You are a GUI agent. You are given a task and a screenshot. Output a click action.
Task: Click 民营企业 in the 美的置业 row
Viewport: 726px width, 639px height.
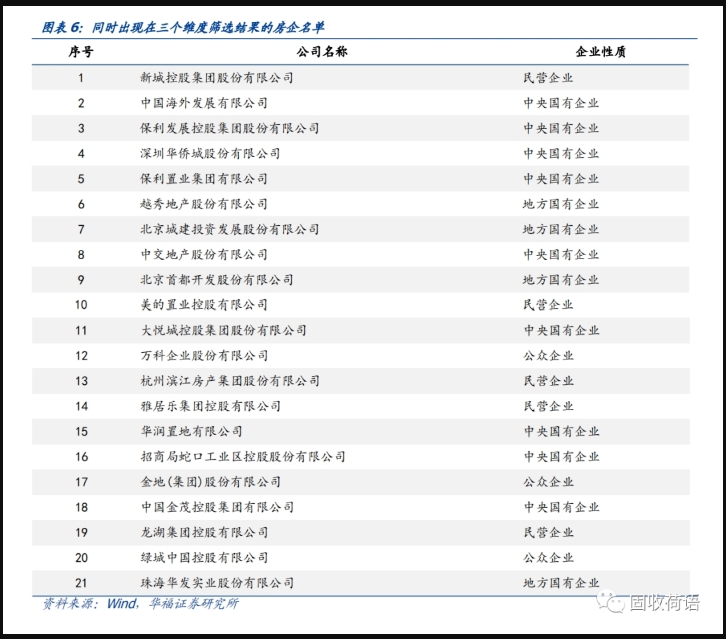coord(548,305)
